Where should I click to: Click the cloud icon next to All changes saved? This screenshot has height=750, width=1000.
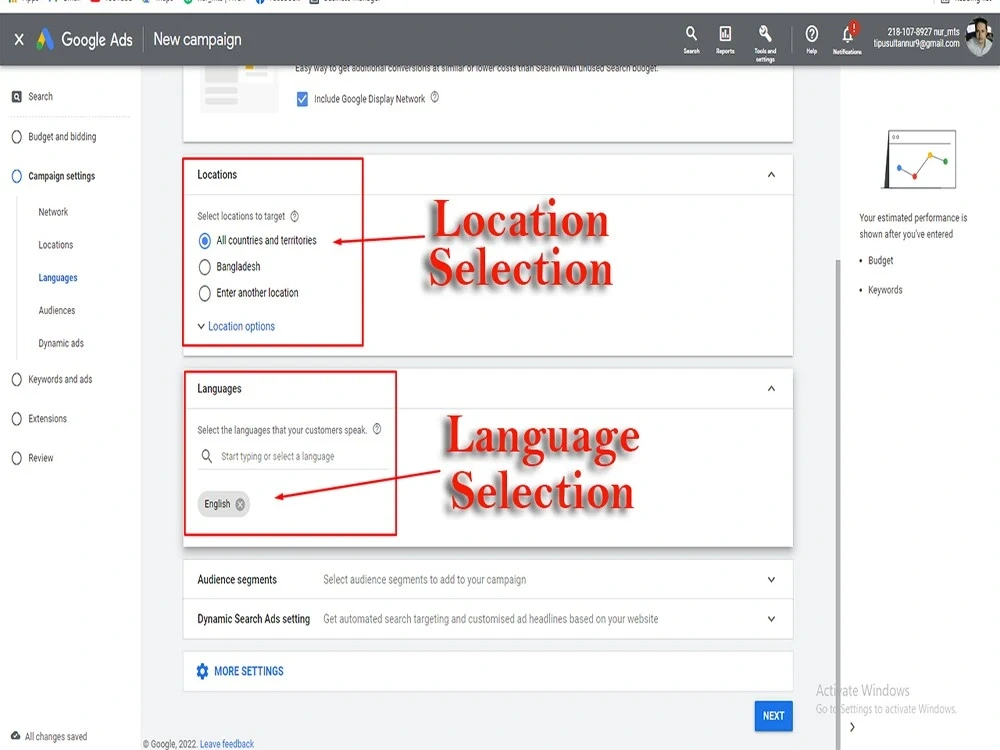(x=15, y=735)
